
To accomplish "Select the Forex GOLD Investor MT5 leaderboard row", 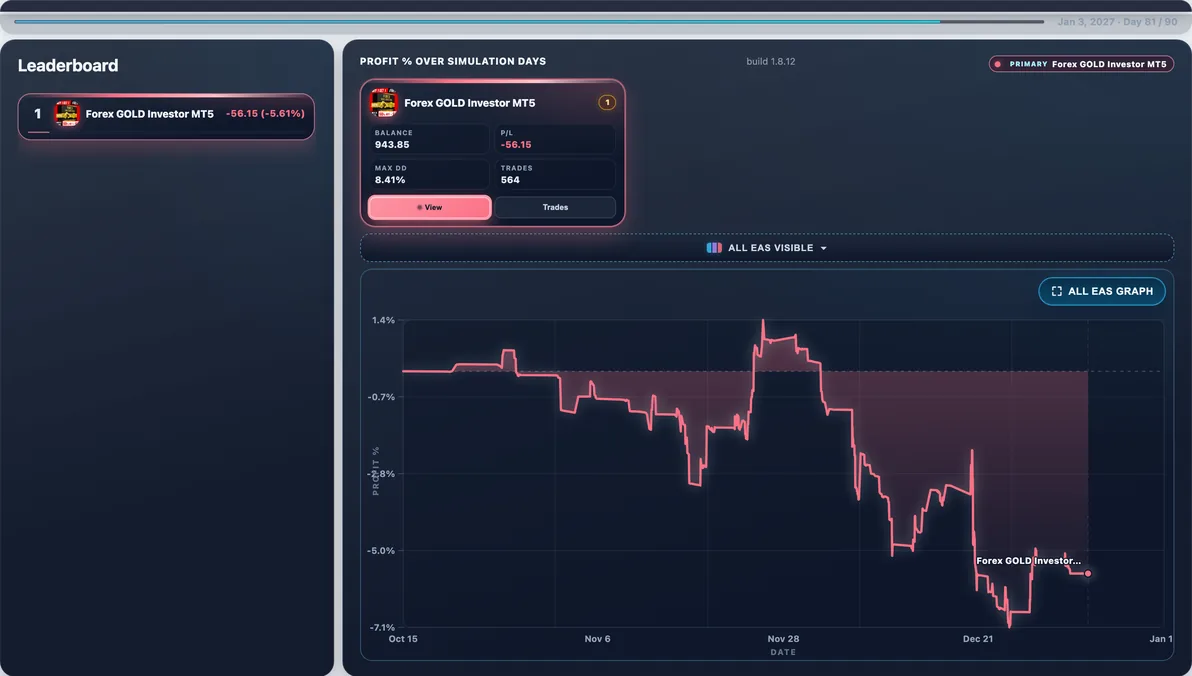I will click(166, 116).
